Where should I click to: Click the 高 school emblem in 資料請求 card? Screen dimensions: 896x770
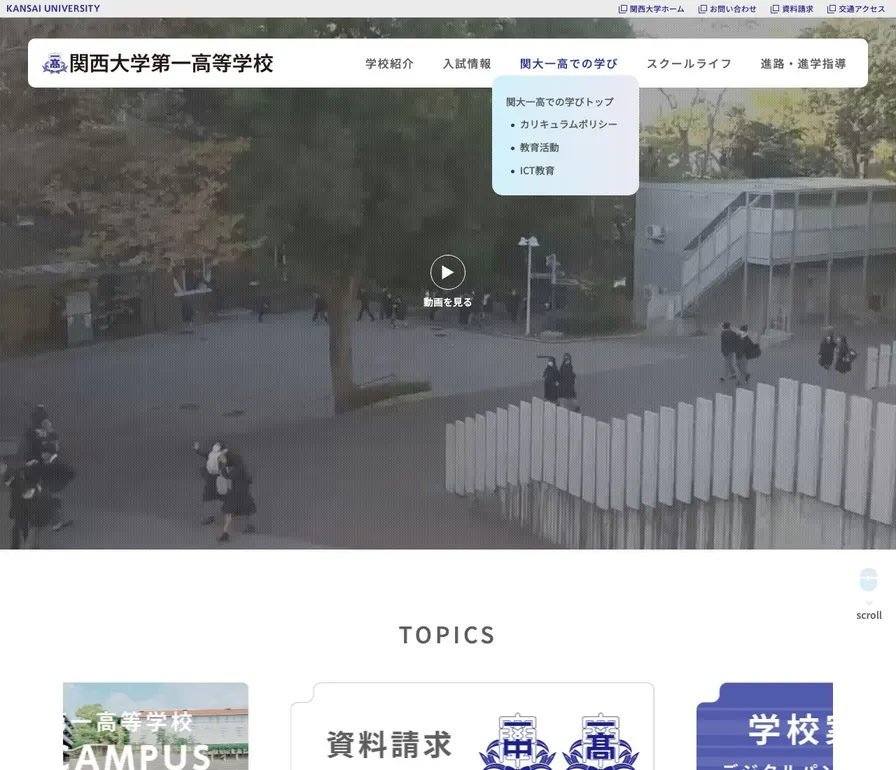(600, 742)
